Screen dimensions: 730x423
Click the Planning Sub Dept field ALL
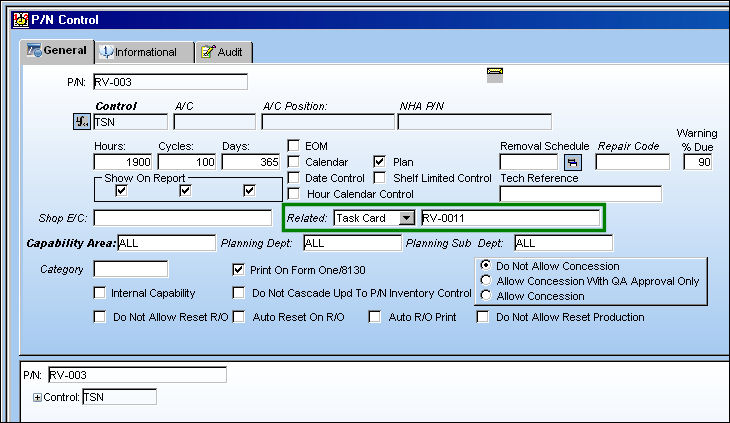pyautogui.click(x=564, y=243)
